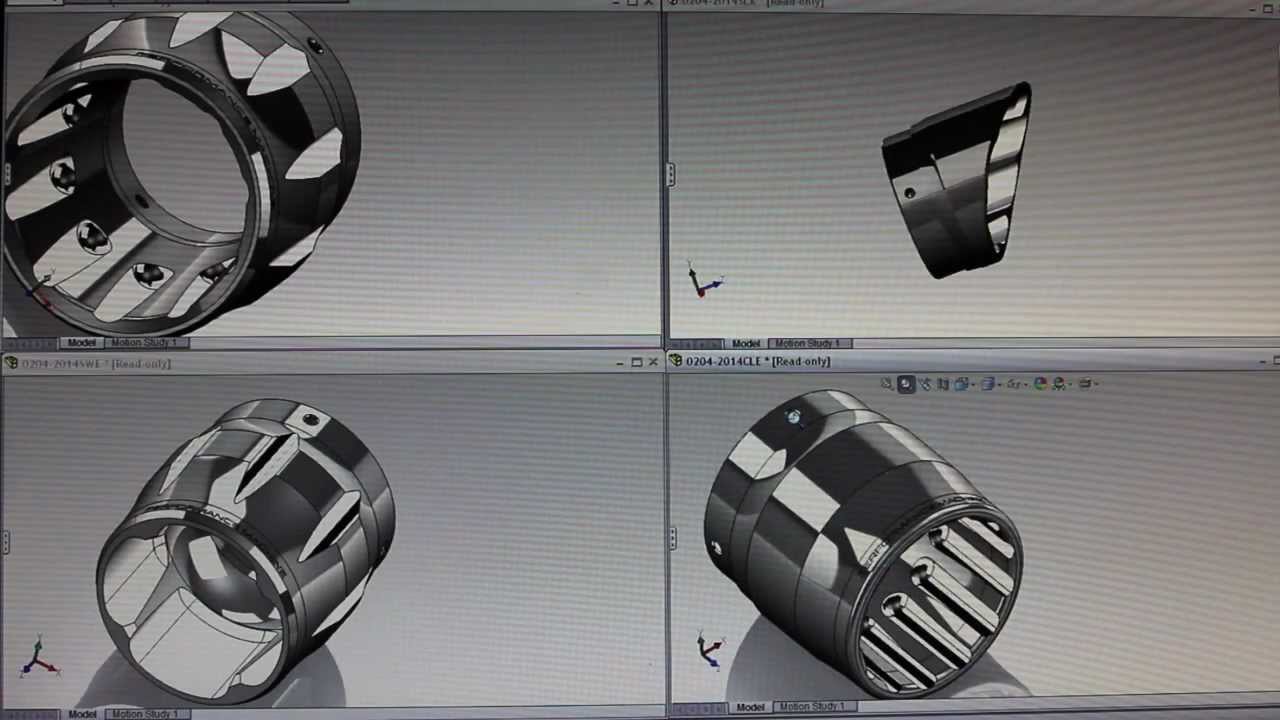Close the top-left part window
This screenshot has width=1280, height=720.
[x=649, y=3]
